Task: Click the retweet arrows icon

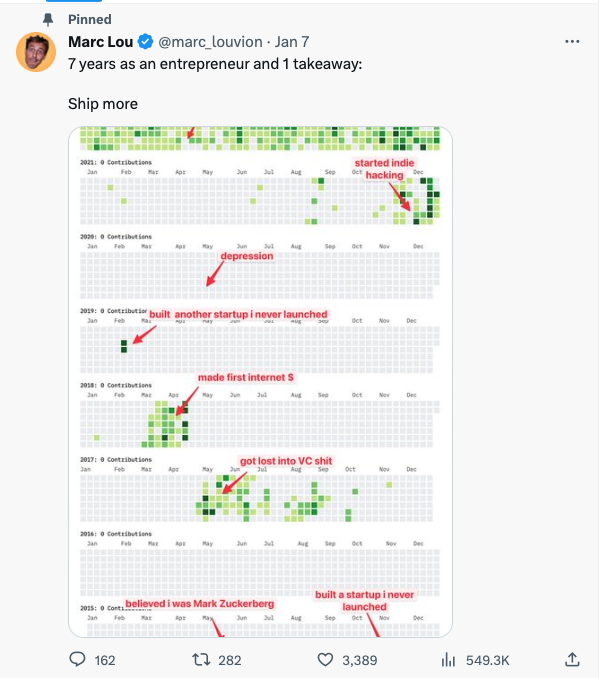Action: pyautogui.click(x=201, y=659)
